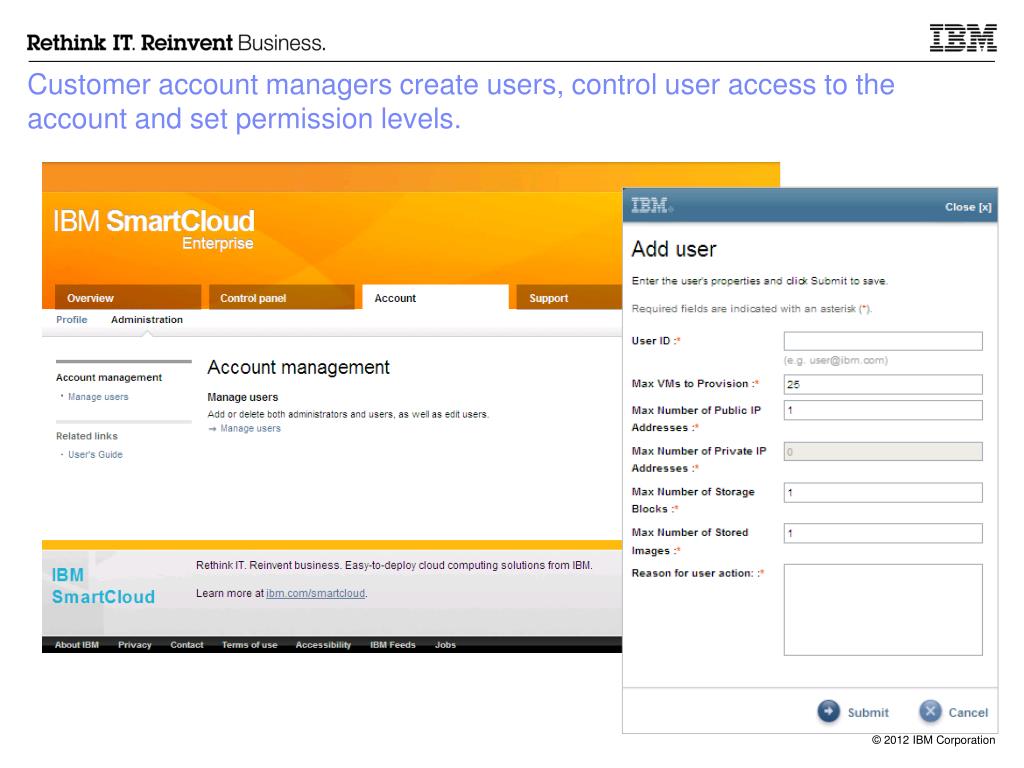
Task: Click Manage users in left sidebar
Action: [98, 397]
